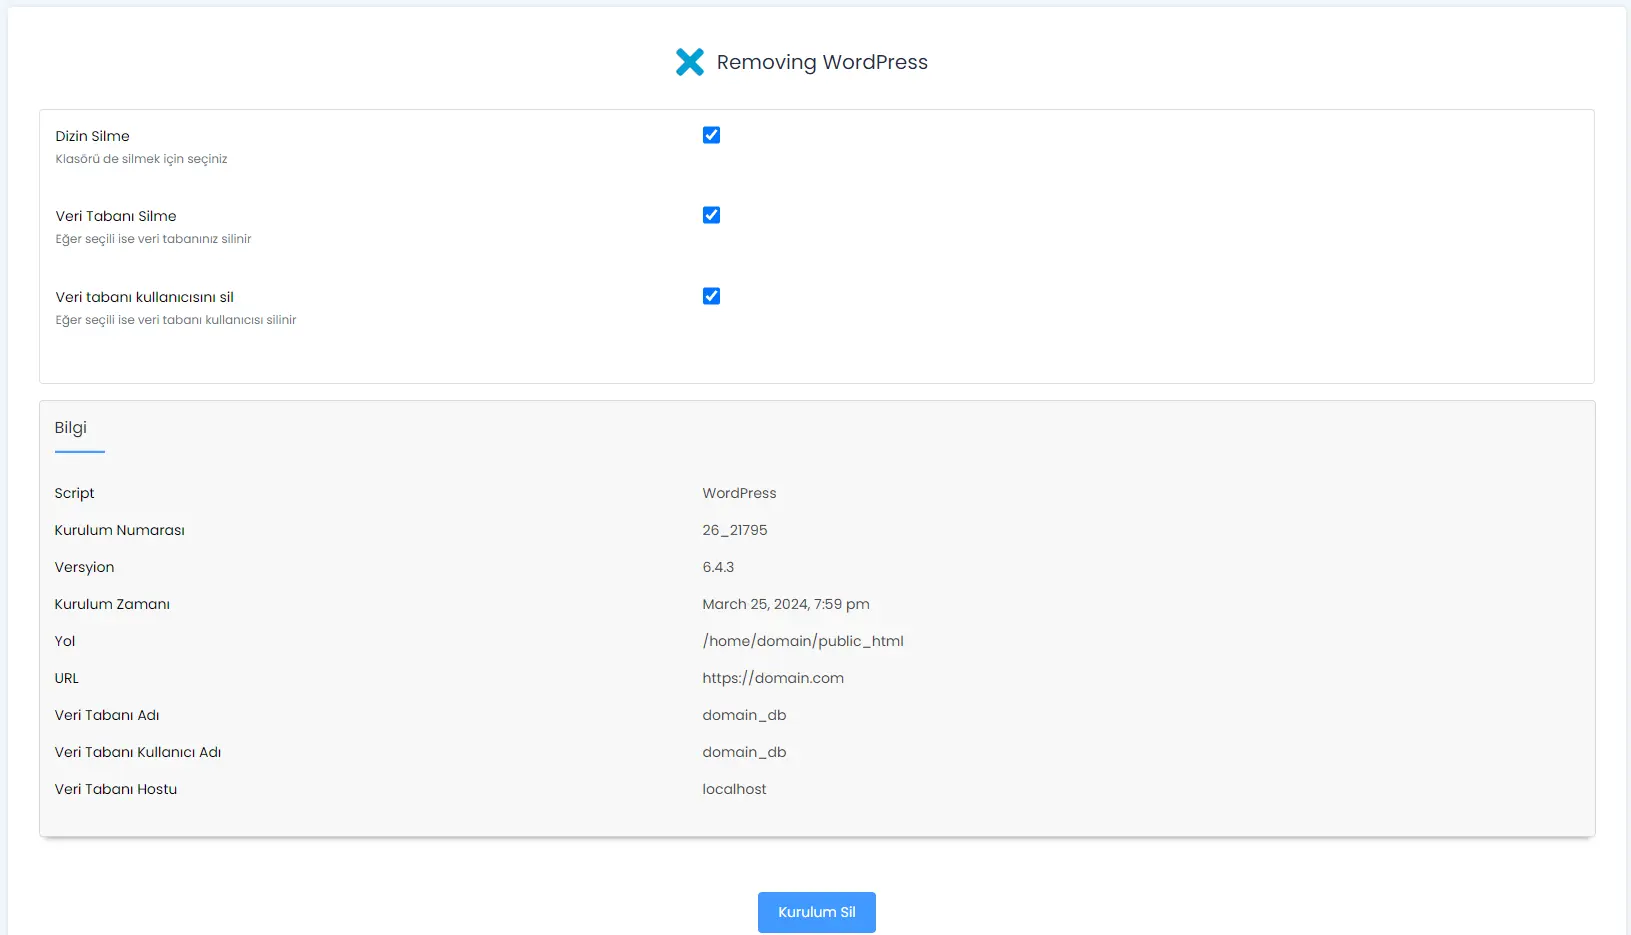Click the Veri Tabanı Hostu label
Image resolution: width=1631 pixels, height=935 pixels.
[x=116, y=789]
